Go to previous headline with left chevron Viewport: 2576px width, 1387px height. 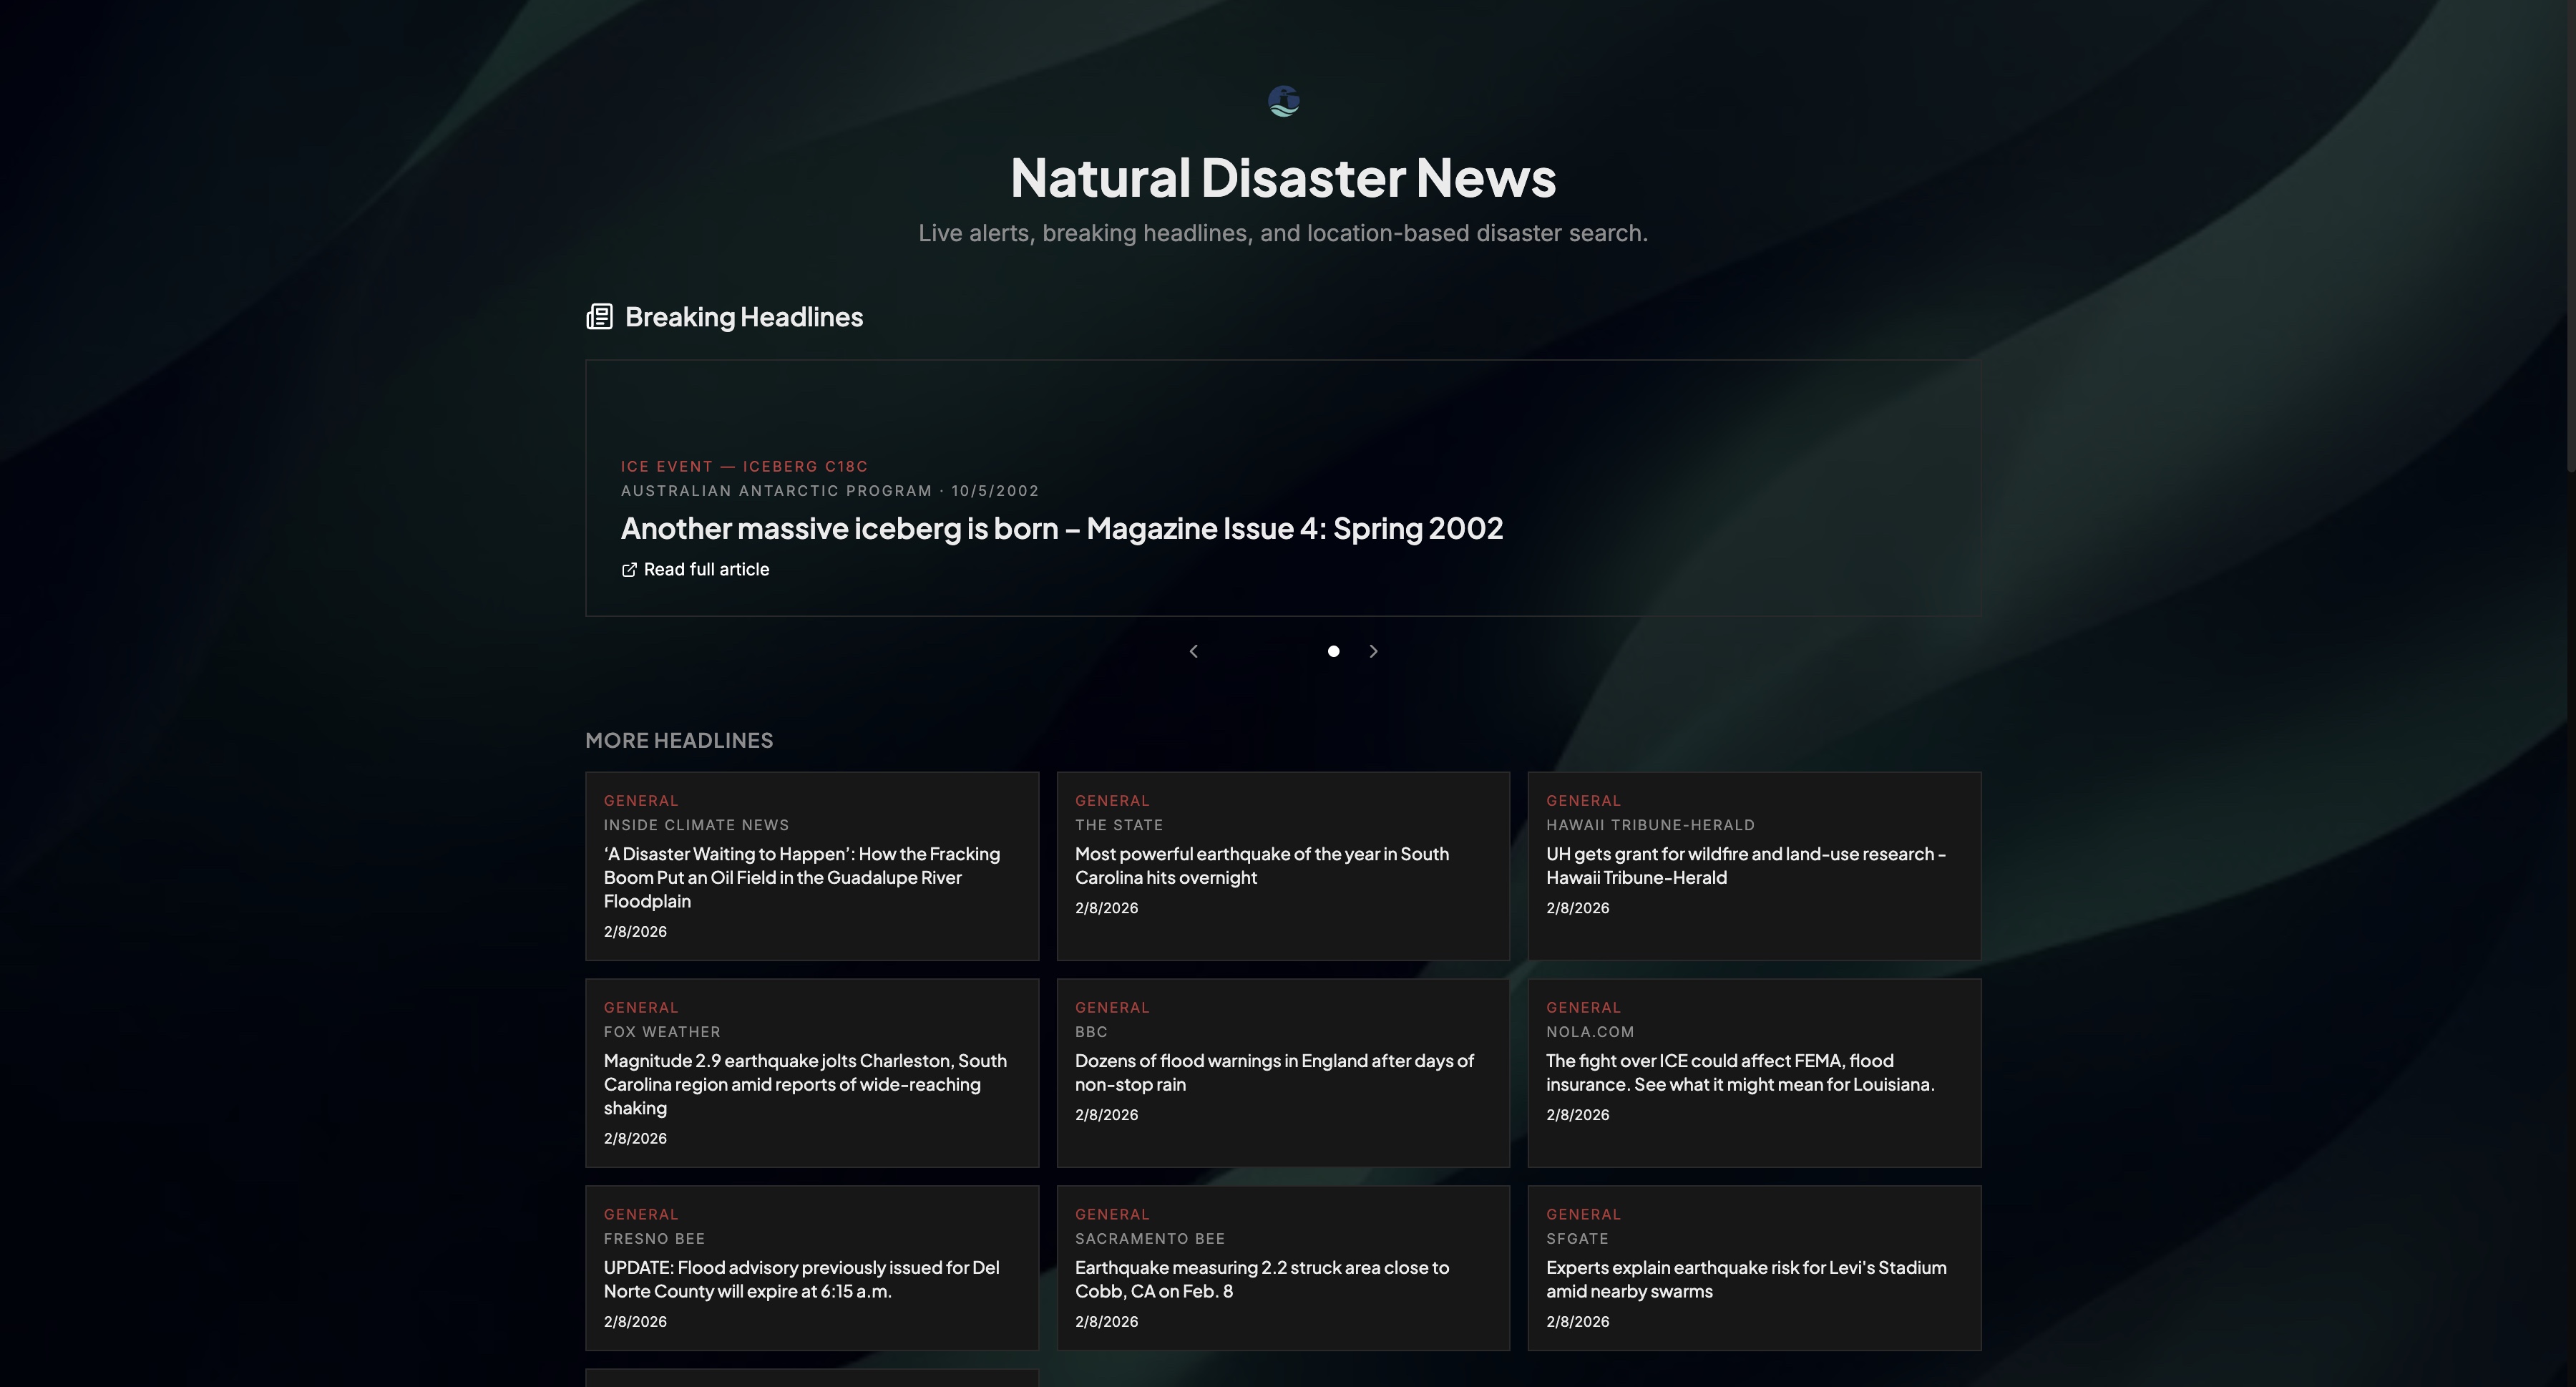click(x=1193, y=651)
